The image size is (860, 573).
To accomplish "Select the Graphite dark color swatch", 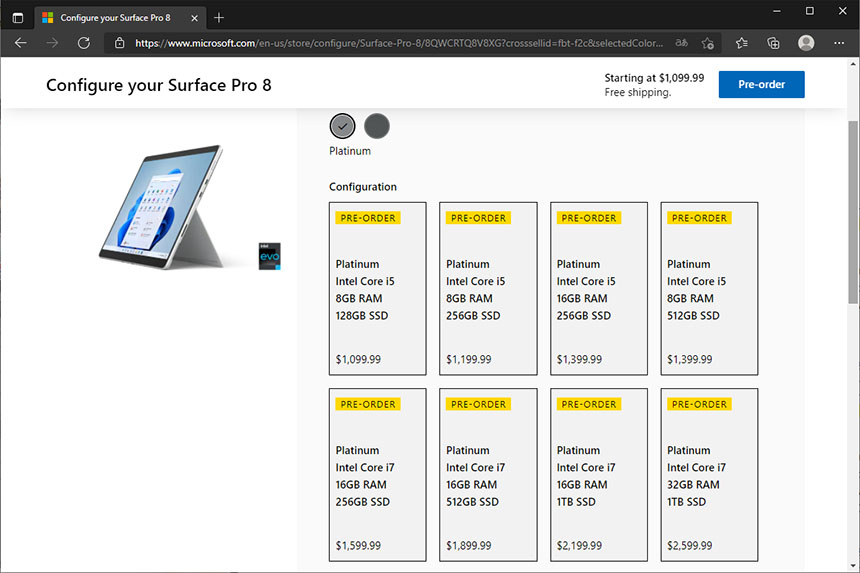I will click(x=377, y=126).
